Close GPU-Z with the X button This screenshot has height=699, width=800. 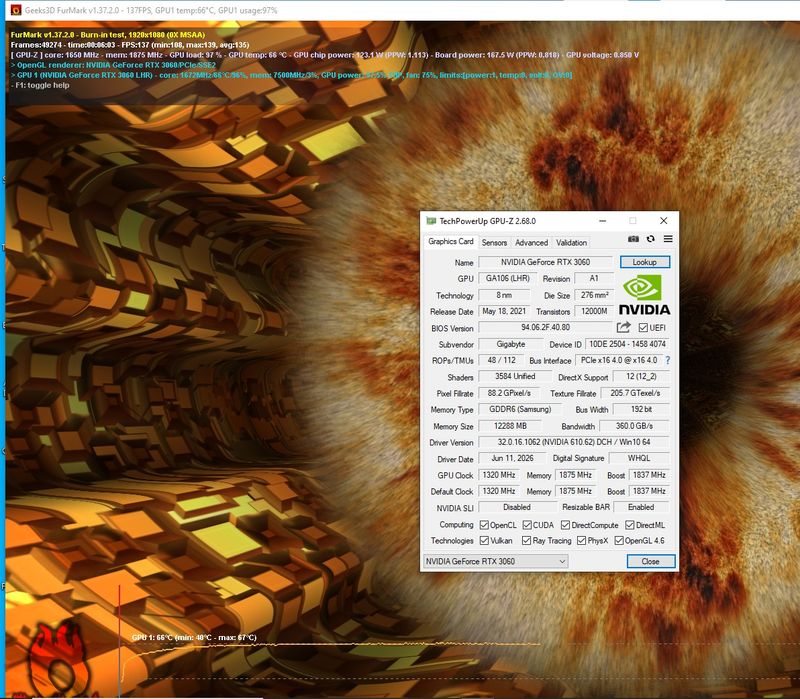click(663, 221)
